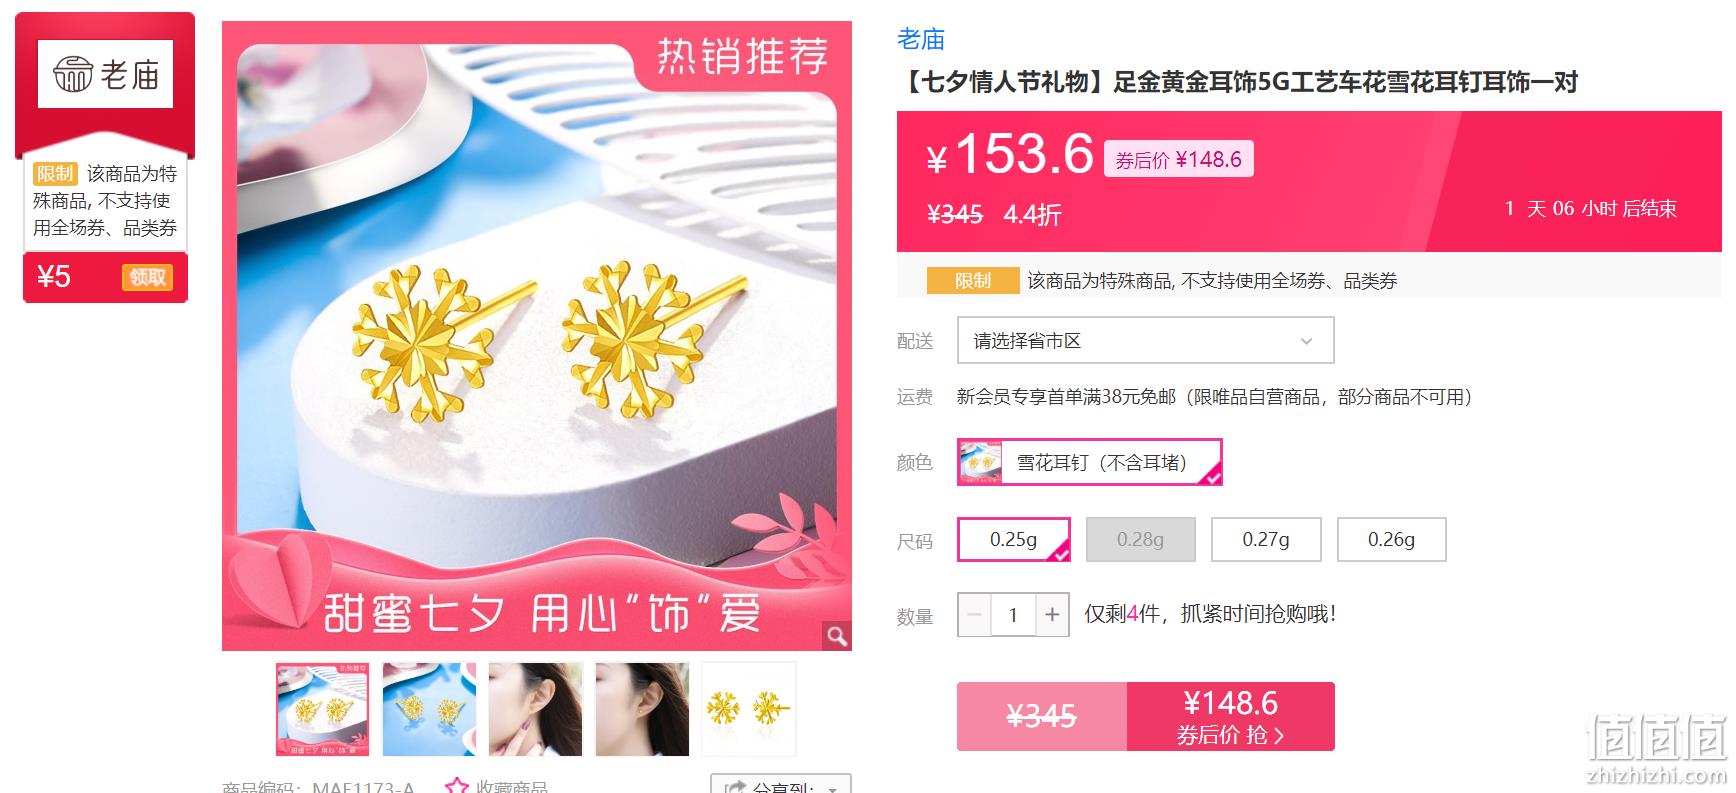Click the quantity input field
This screenshot has height=793, width=1736.
pos(1013,615)
